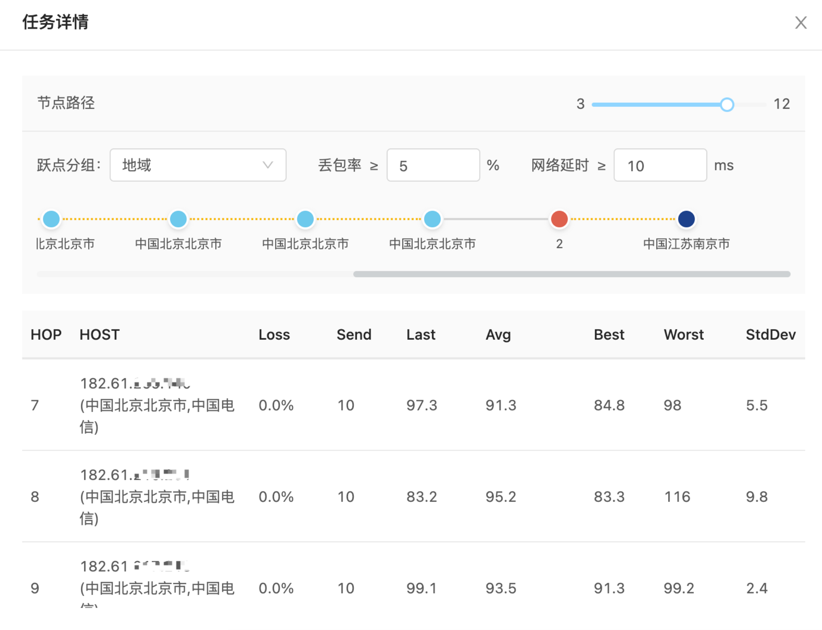
Task: Click the horizontal scrollbar under node path
Action: (571, 274)
